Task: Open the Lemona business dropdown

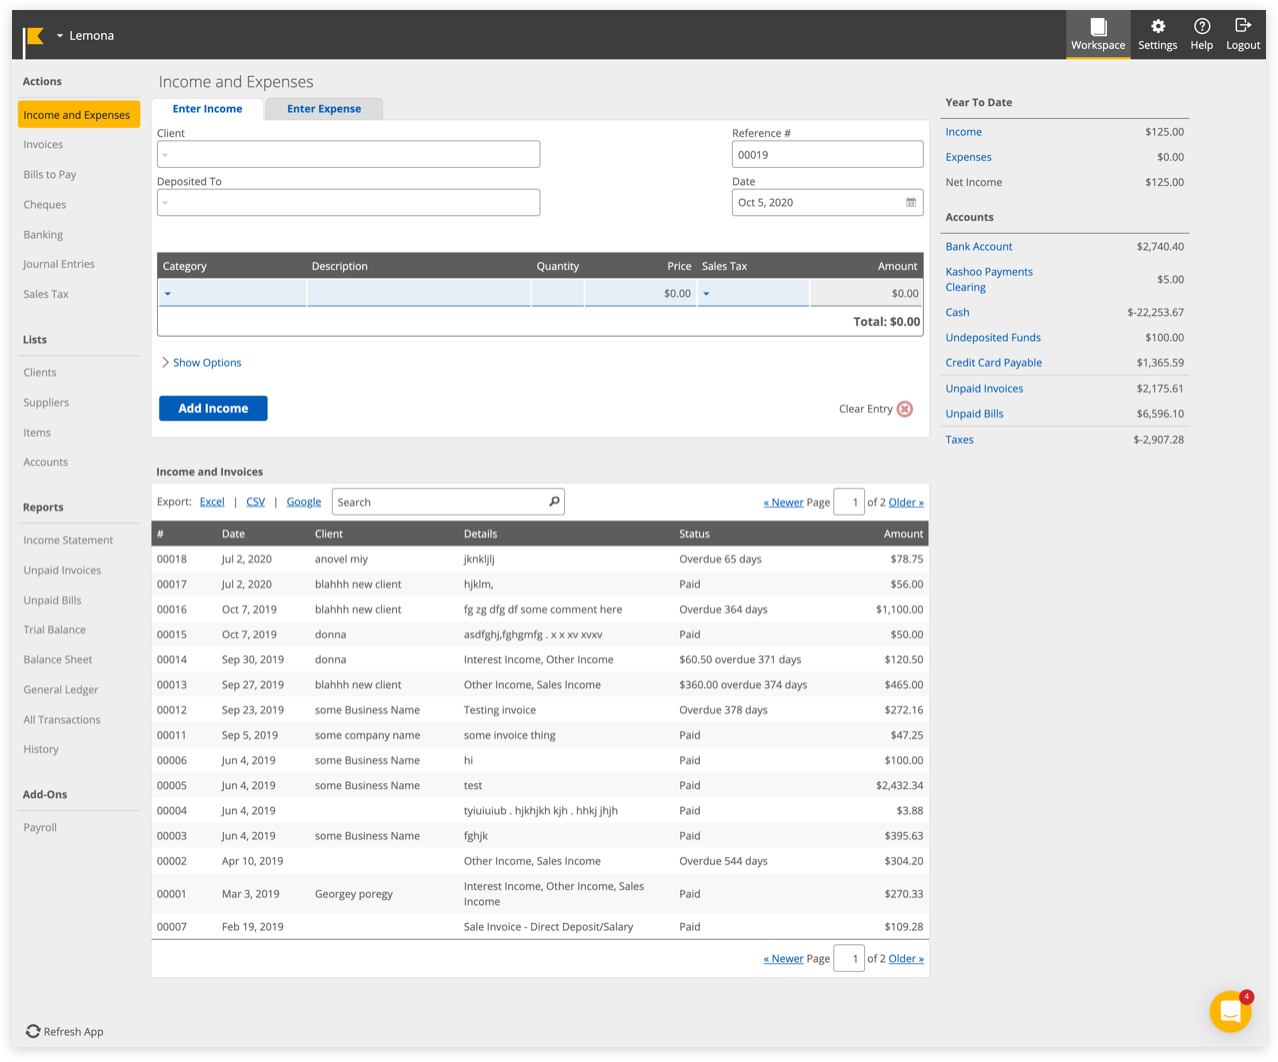Action: [x=60, y=36]
